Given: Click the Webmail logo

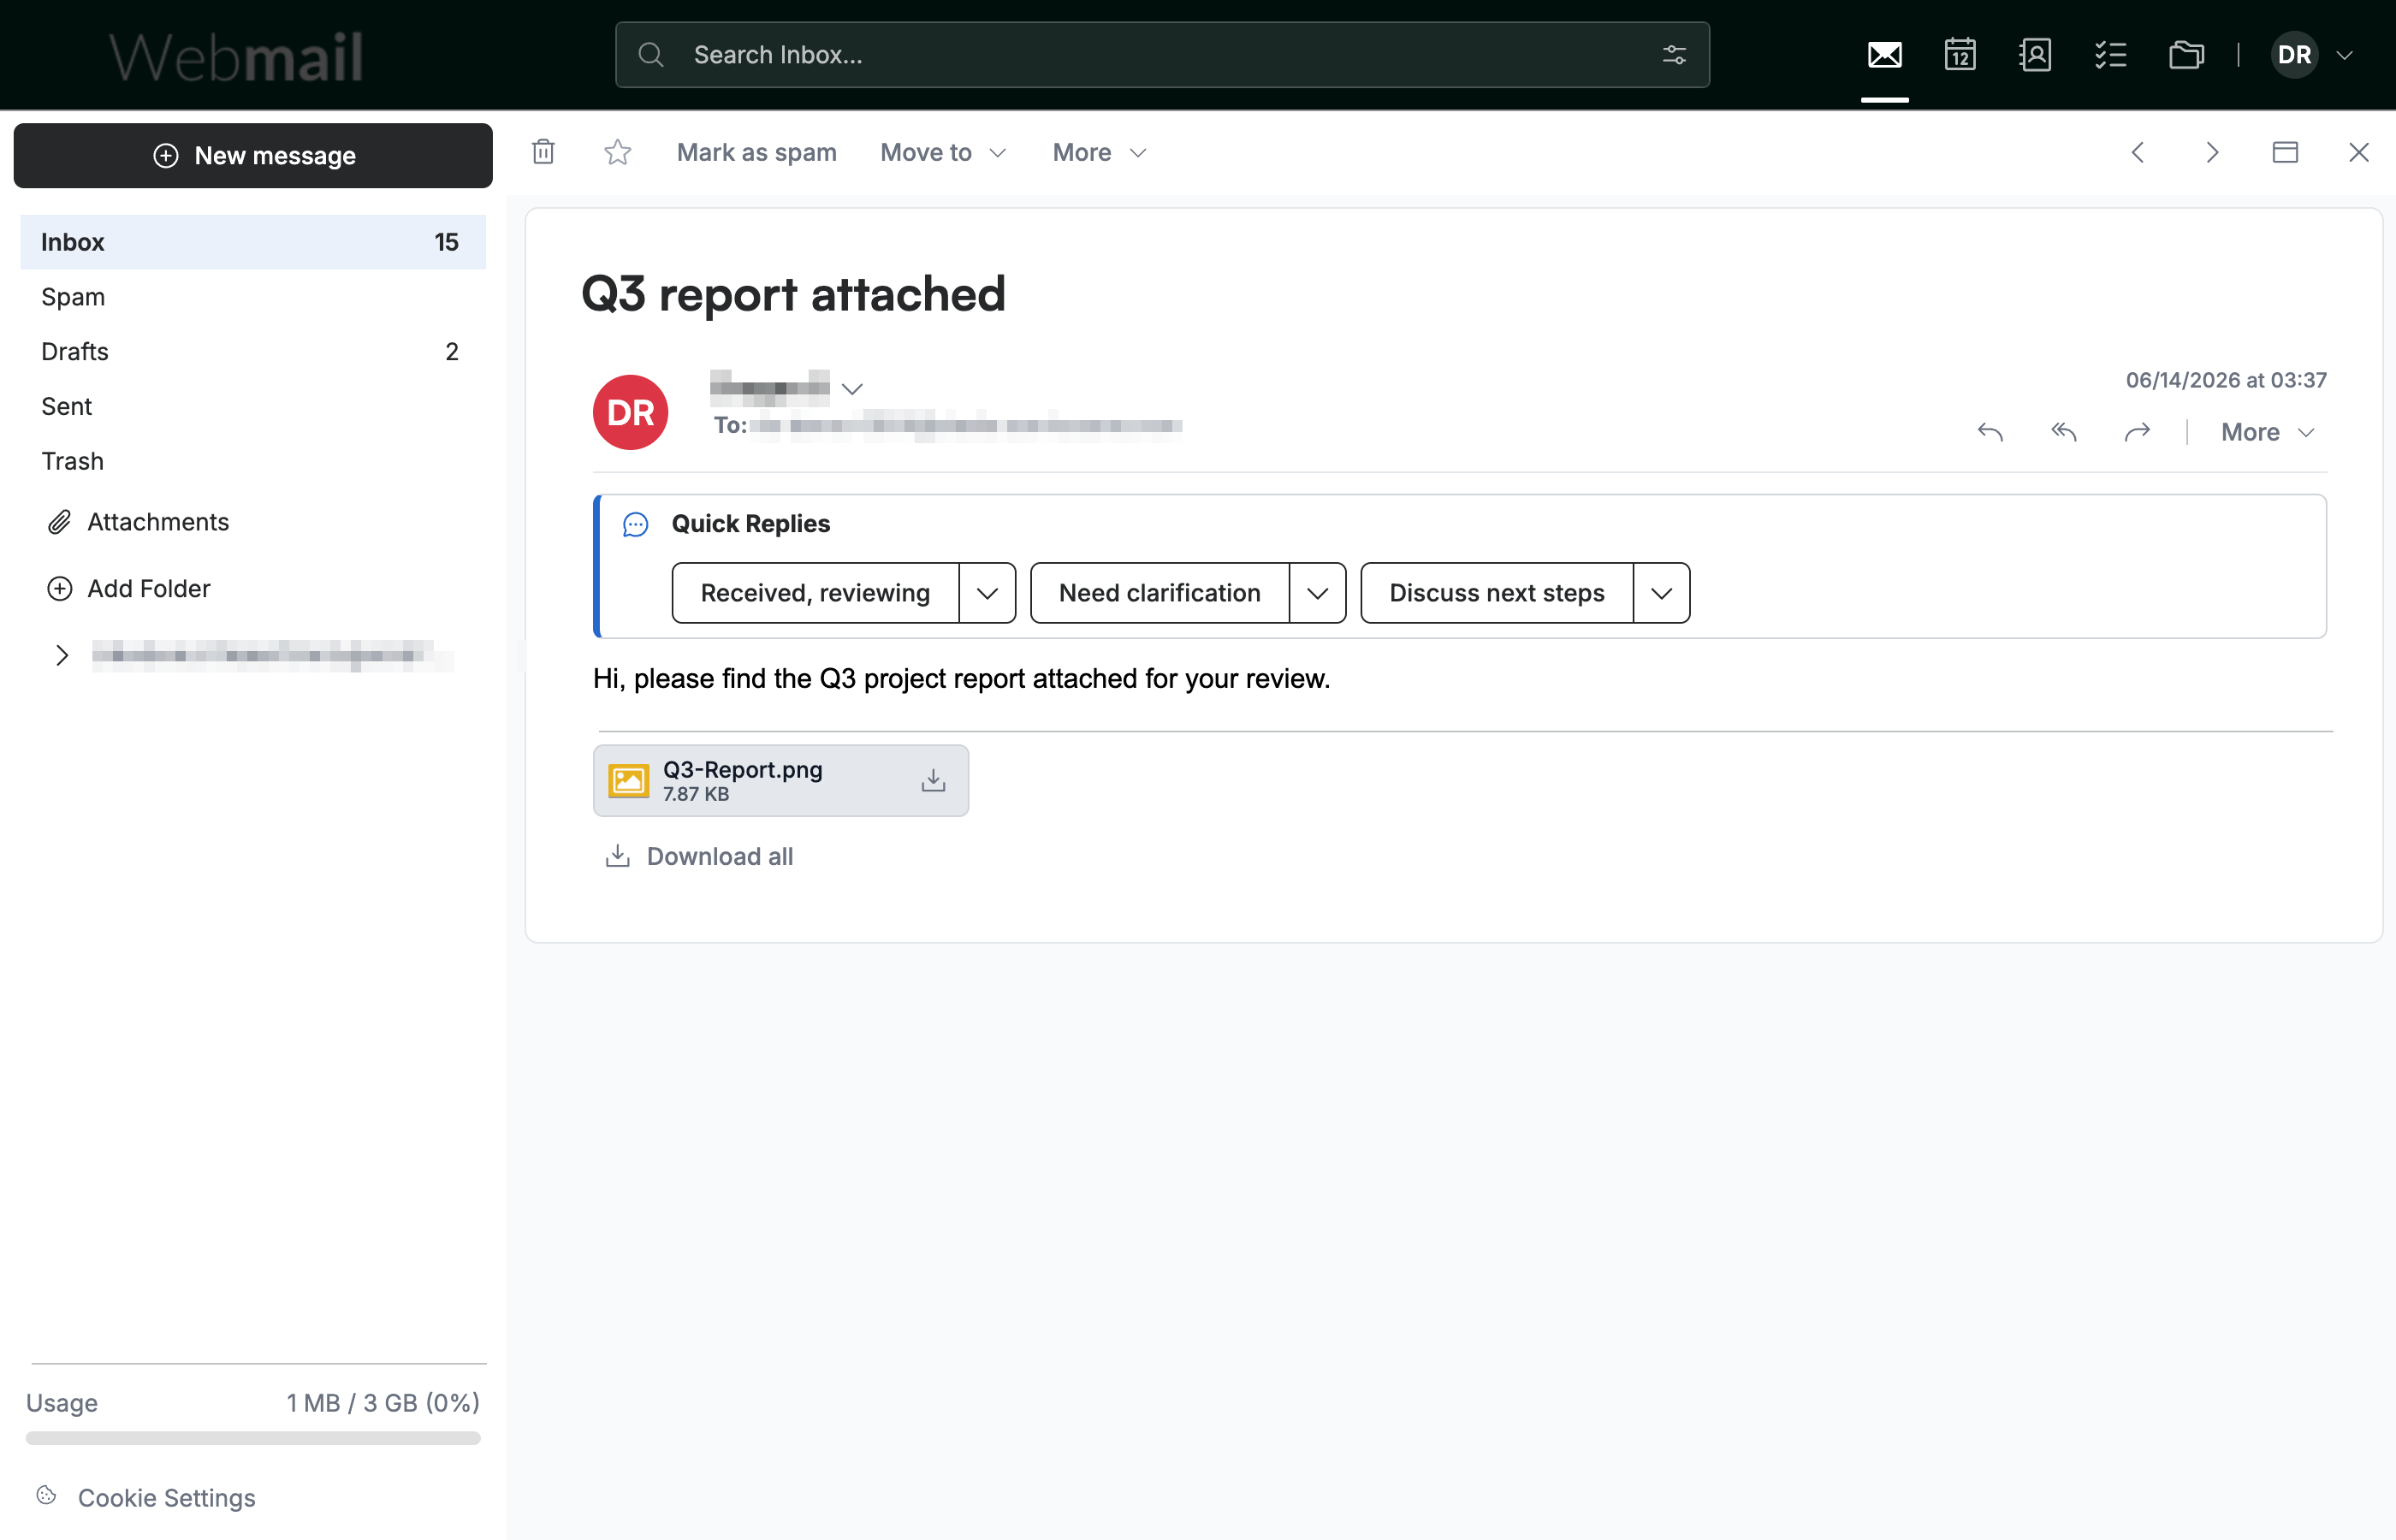Looking at the screenshot, I should 236,57.
